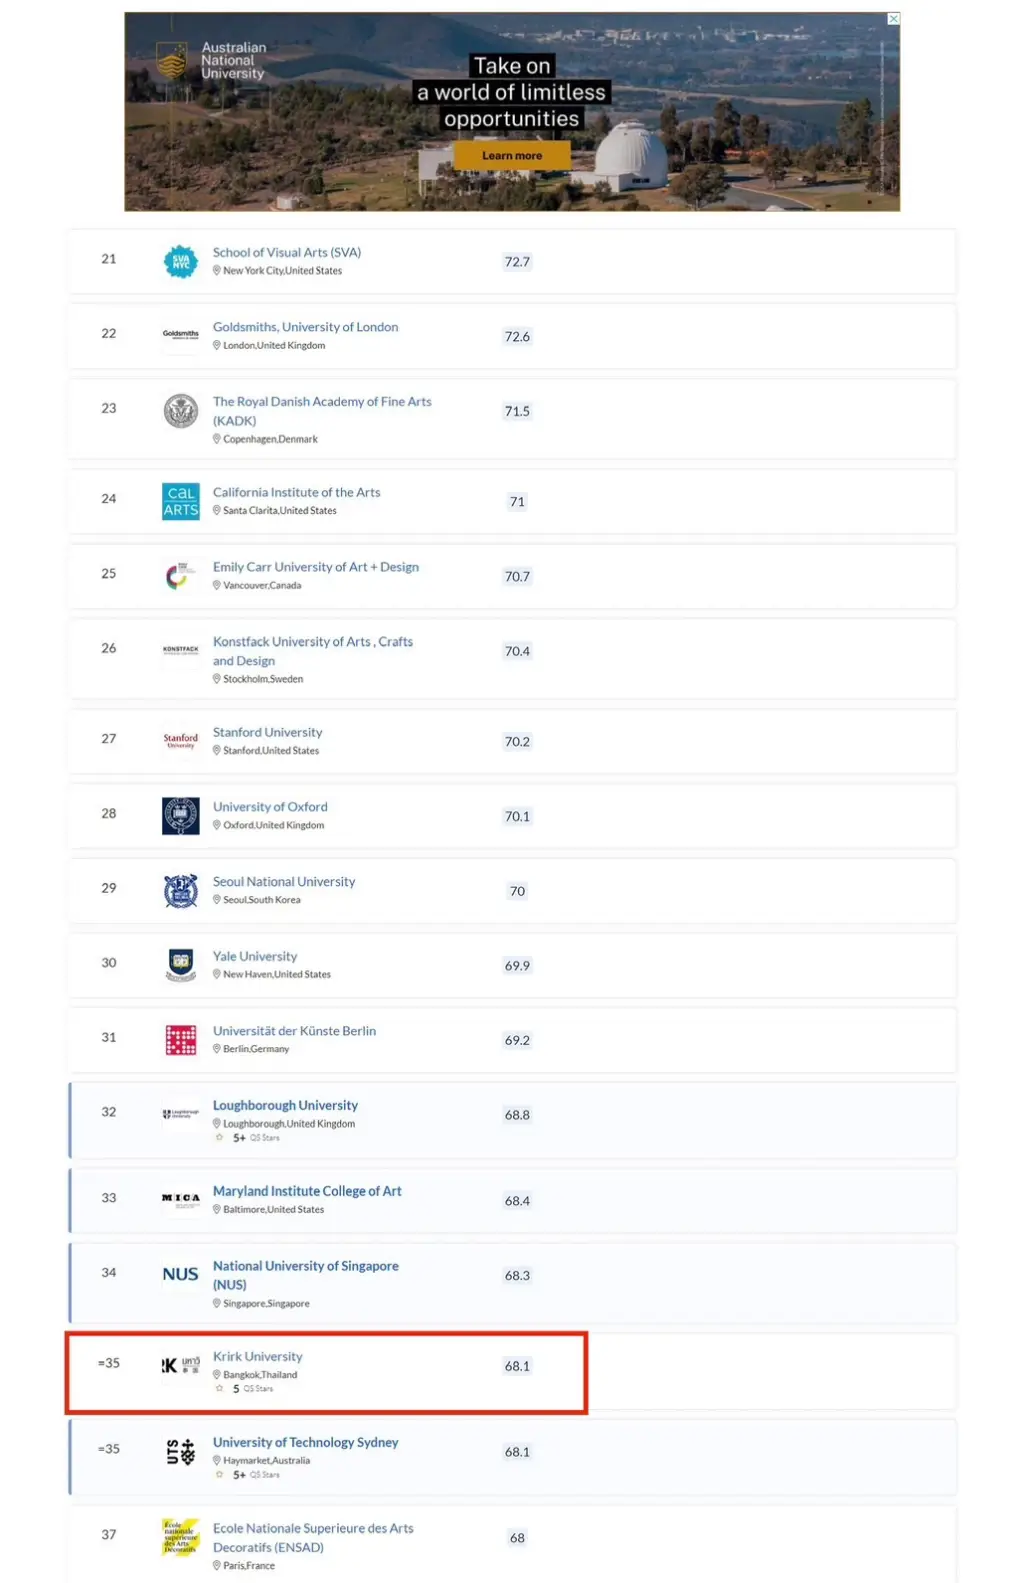Open Goldsmiths, University of London link

coord(305,327)
